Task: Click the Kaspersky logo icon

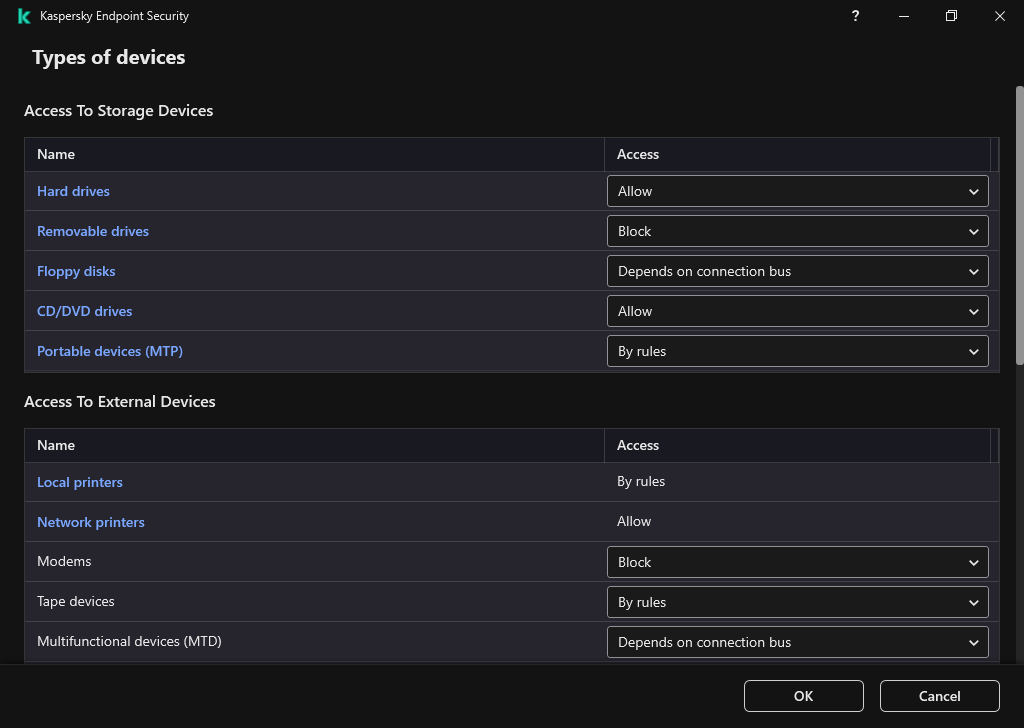Action: tap(24, 16)
